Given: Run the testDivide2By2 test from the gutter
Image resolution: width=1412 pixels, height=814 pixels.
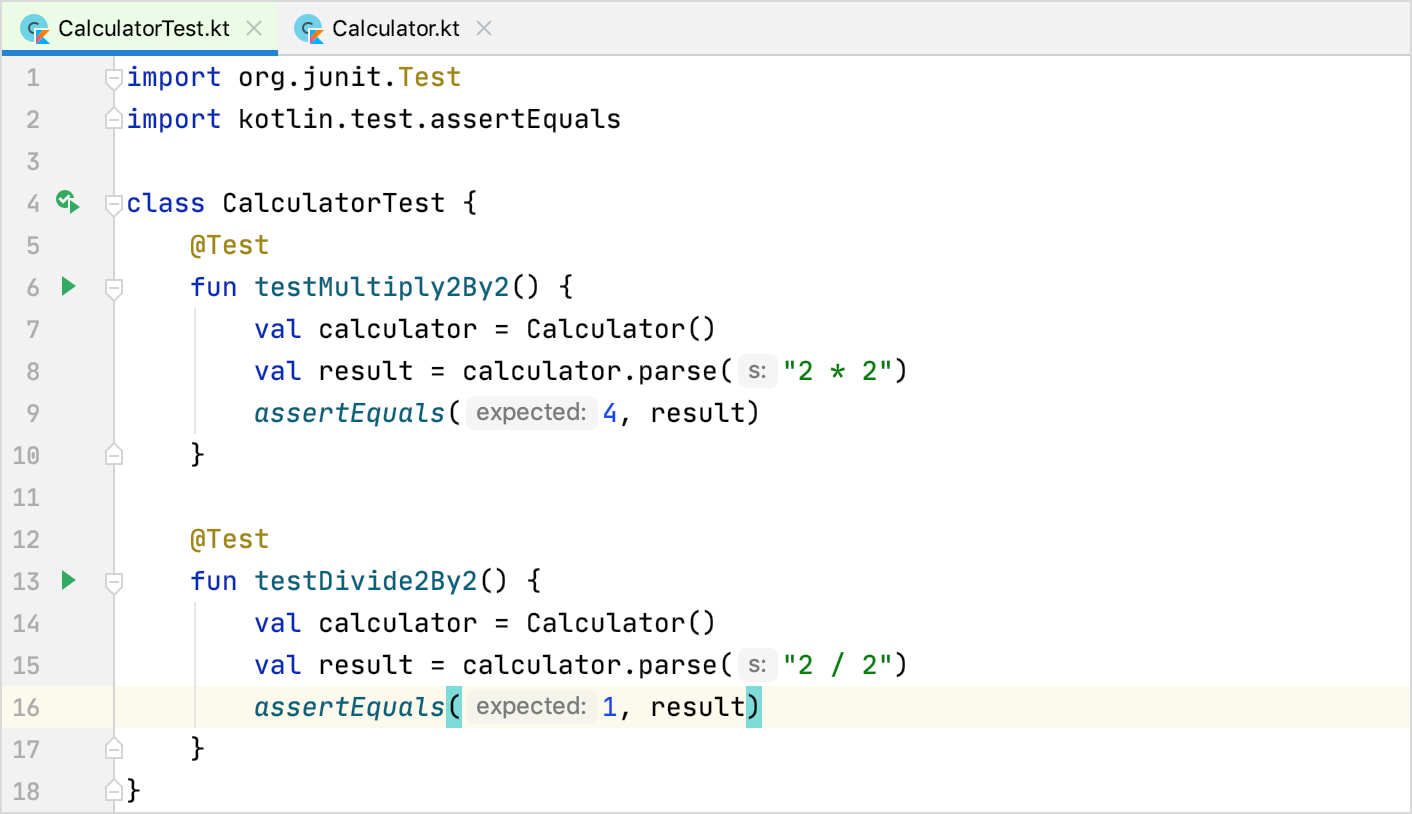Looking at the screenshot, I should (x=67, y=581).
